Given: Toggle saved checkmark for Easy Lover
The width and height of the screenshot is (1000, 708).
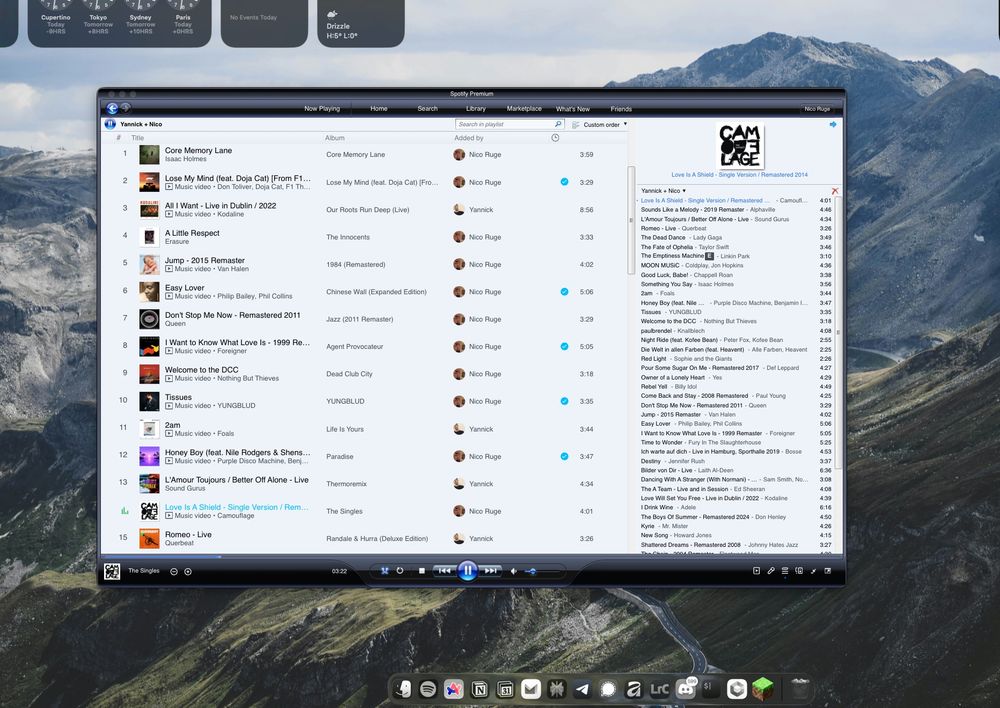Looking at the screenshot, I should pyautogui.click(x=564, y=291).
